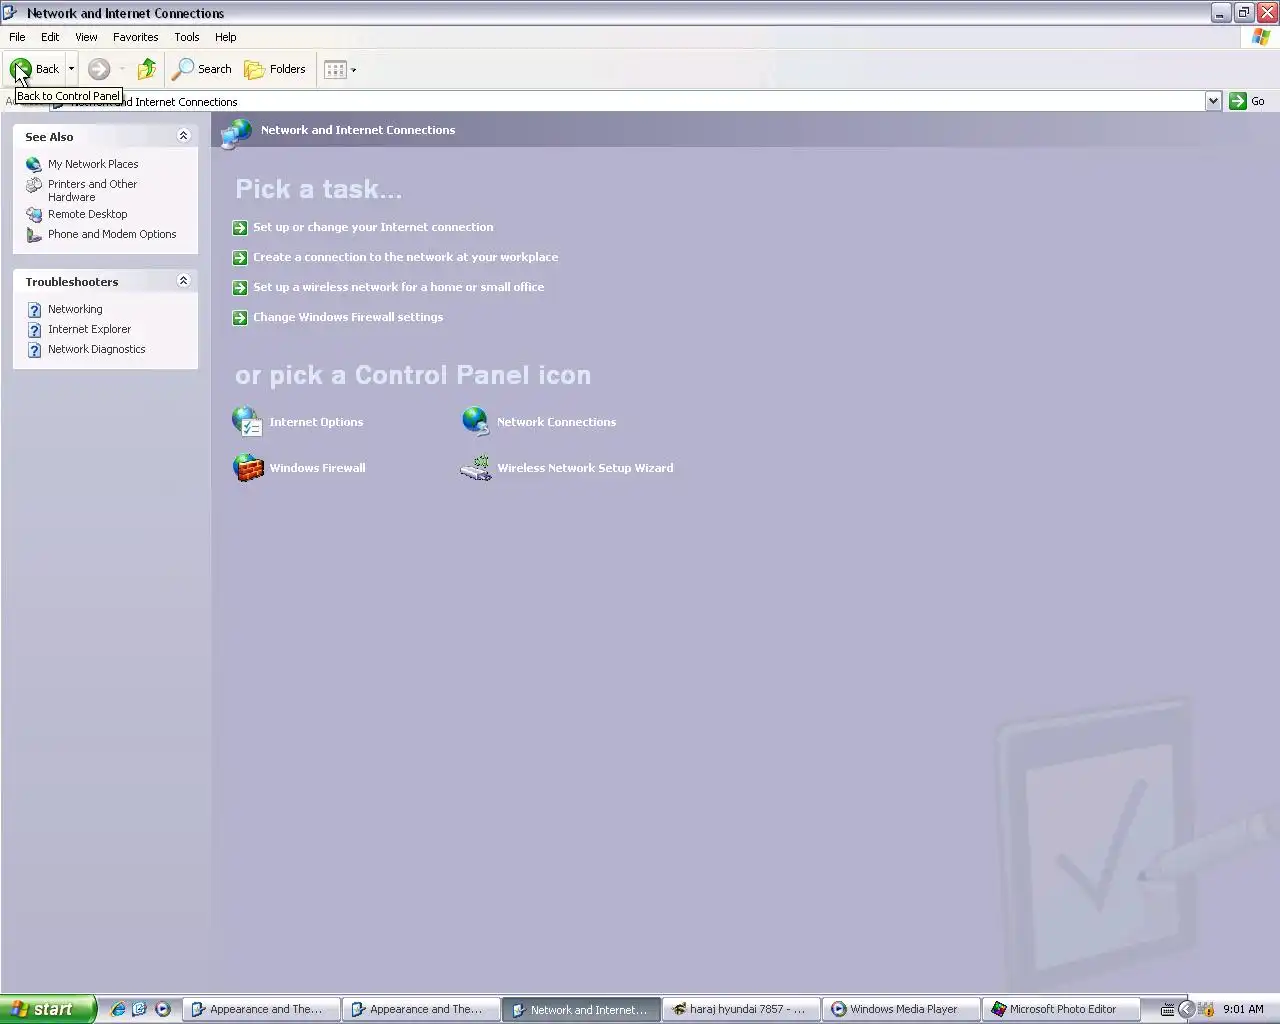Click the green Back arrow icon
The width and height of the screenshot is (1280, 1024).
click(x=20, y=69)
